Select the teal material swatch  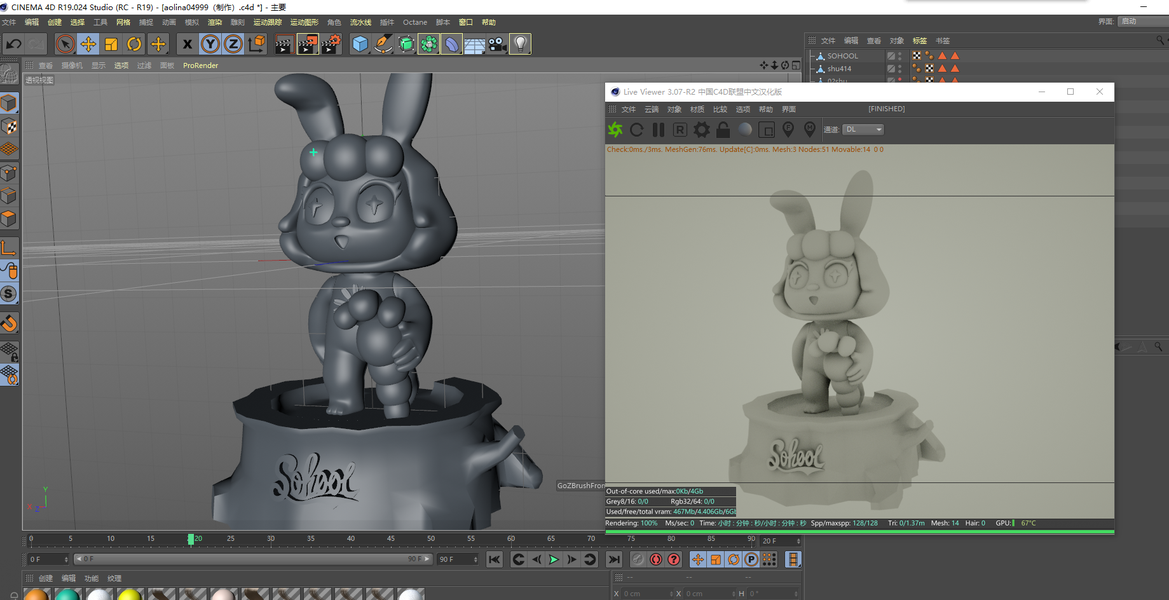(67, 595)
